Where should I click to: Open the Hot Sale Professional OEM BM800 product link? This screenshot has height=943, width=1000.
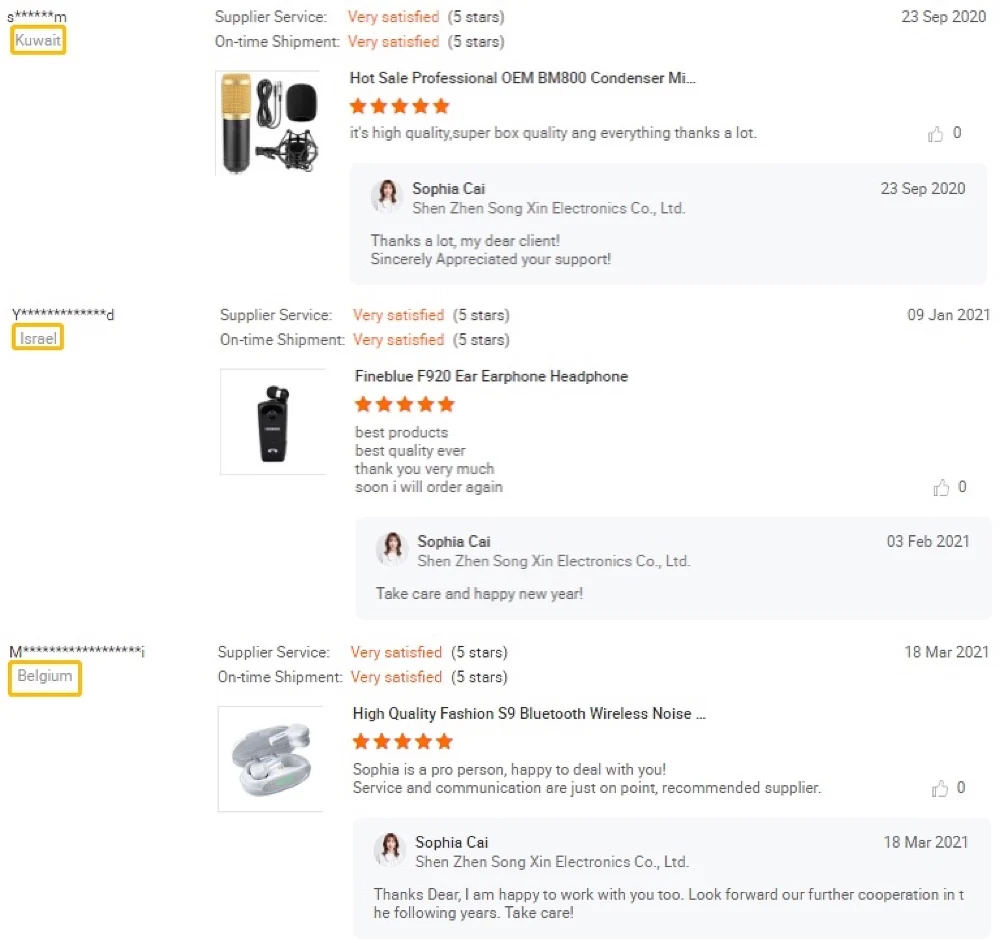click(x=522, y=78)
